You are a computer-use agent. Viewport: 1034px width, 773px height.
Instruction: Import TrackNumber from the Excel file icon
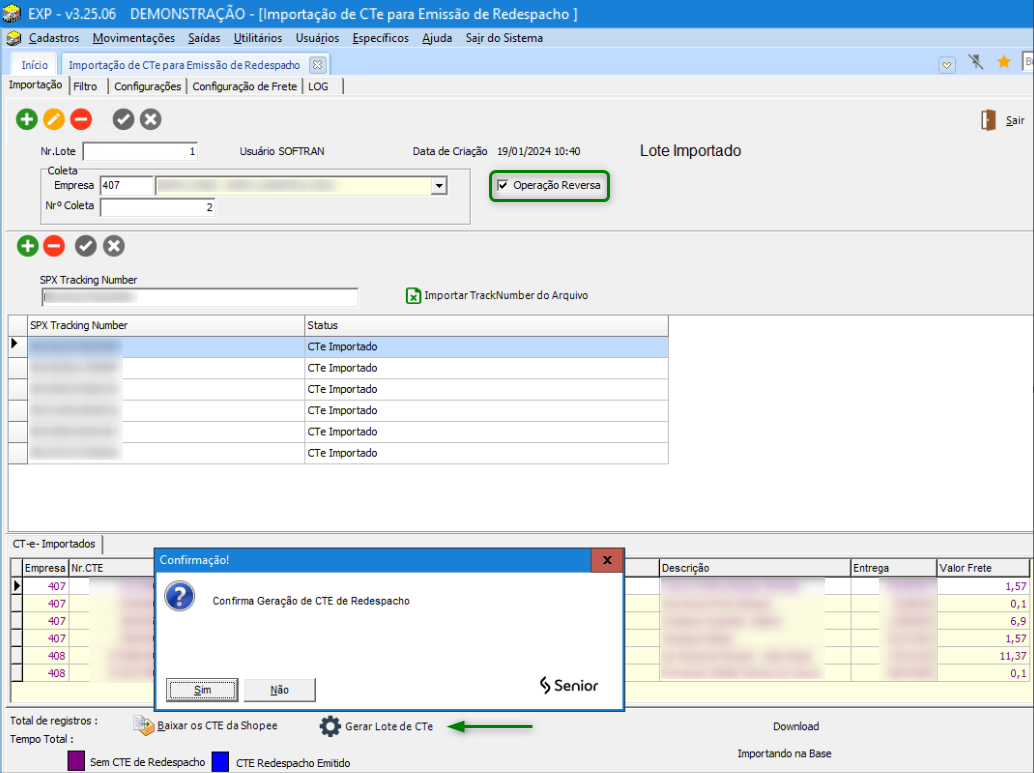pyautogui.click(x=413, y=295)
